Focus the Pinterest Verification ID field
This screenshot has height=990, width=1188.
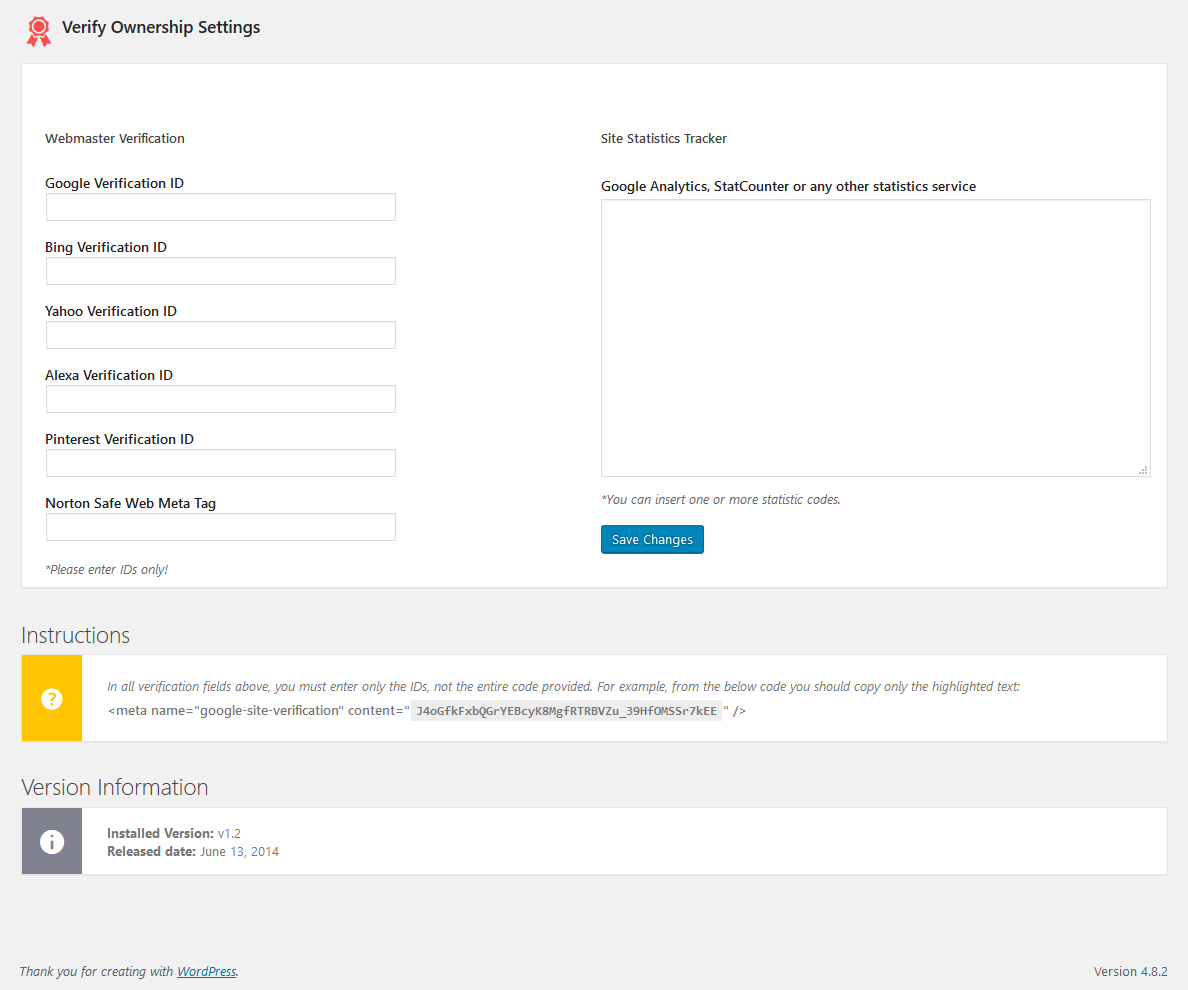point(220,464)
